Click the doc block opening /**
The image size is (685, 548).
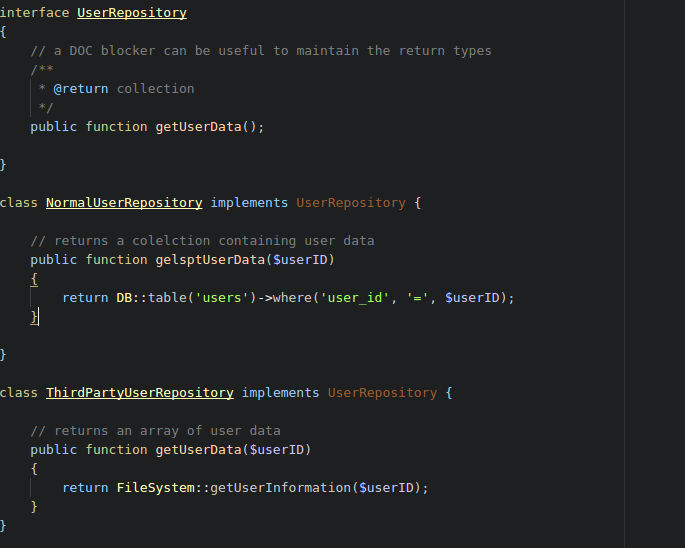[42, 69]
